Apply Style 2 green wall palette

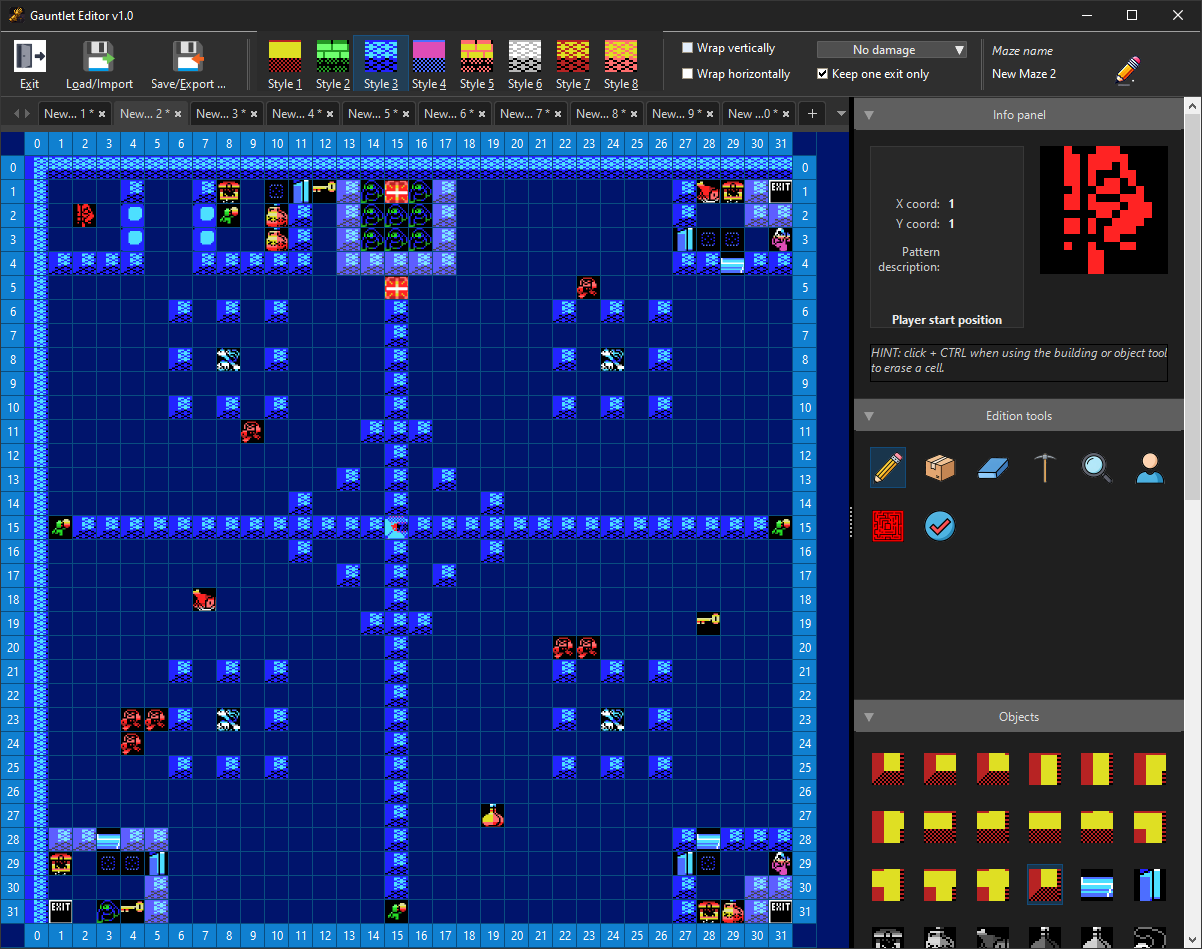(x=333, y=65)
